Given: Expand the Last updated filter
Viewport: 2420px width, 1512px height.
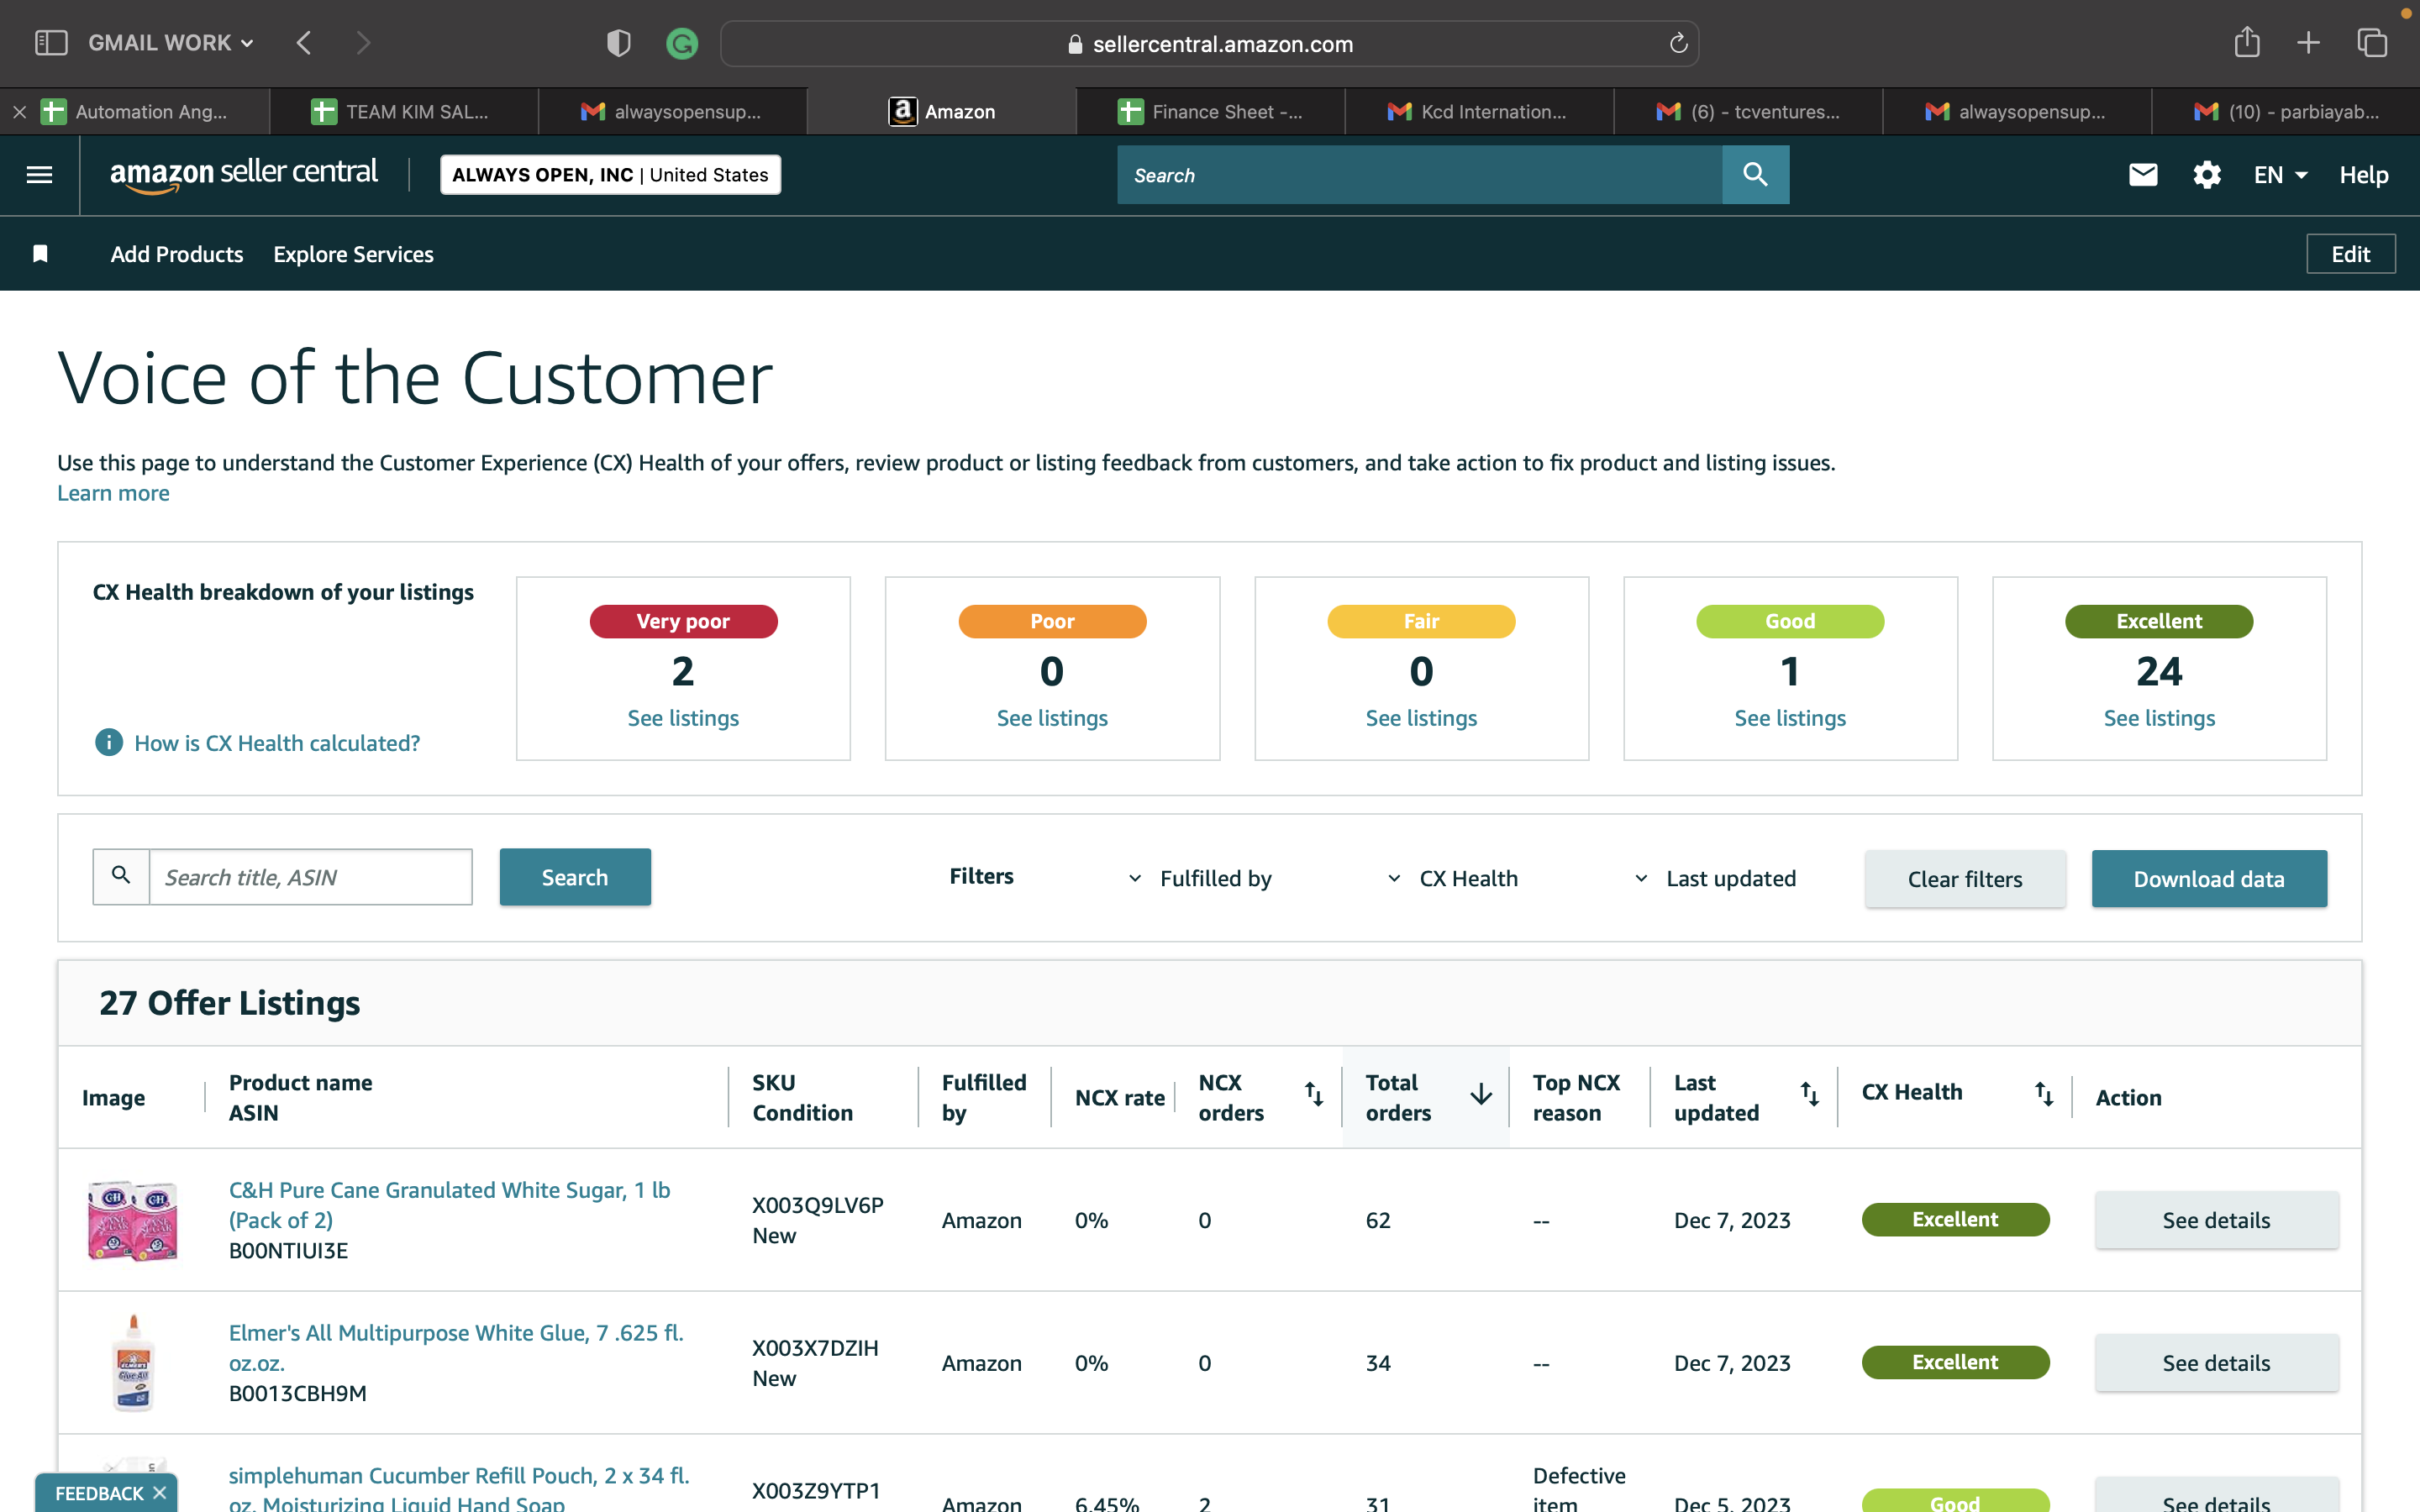Looking at the screenshot, I should (x=1714, y=878).
